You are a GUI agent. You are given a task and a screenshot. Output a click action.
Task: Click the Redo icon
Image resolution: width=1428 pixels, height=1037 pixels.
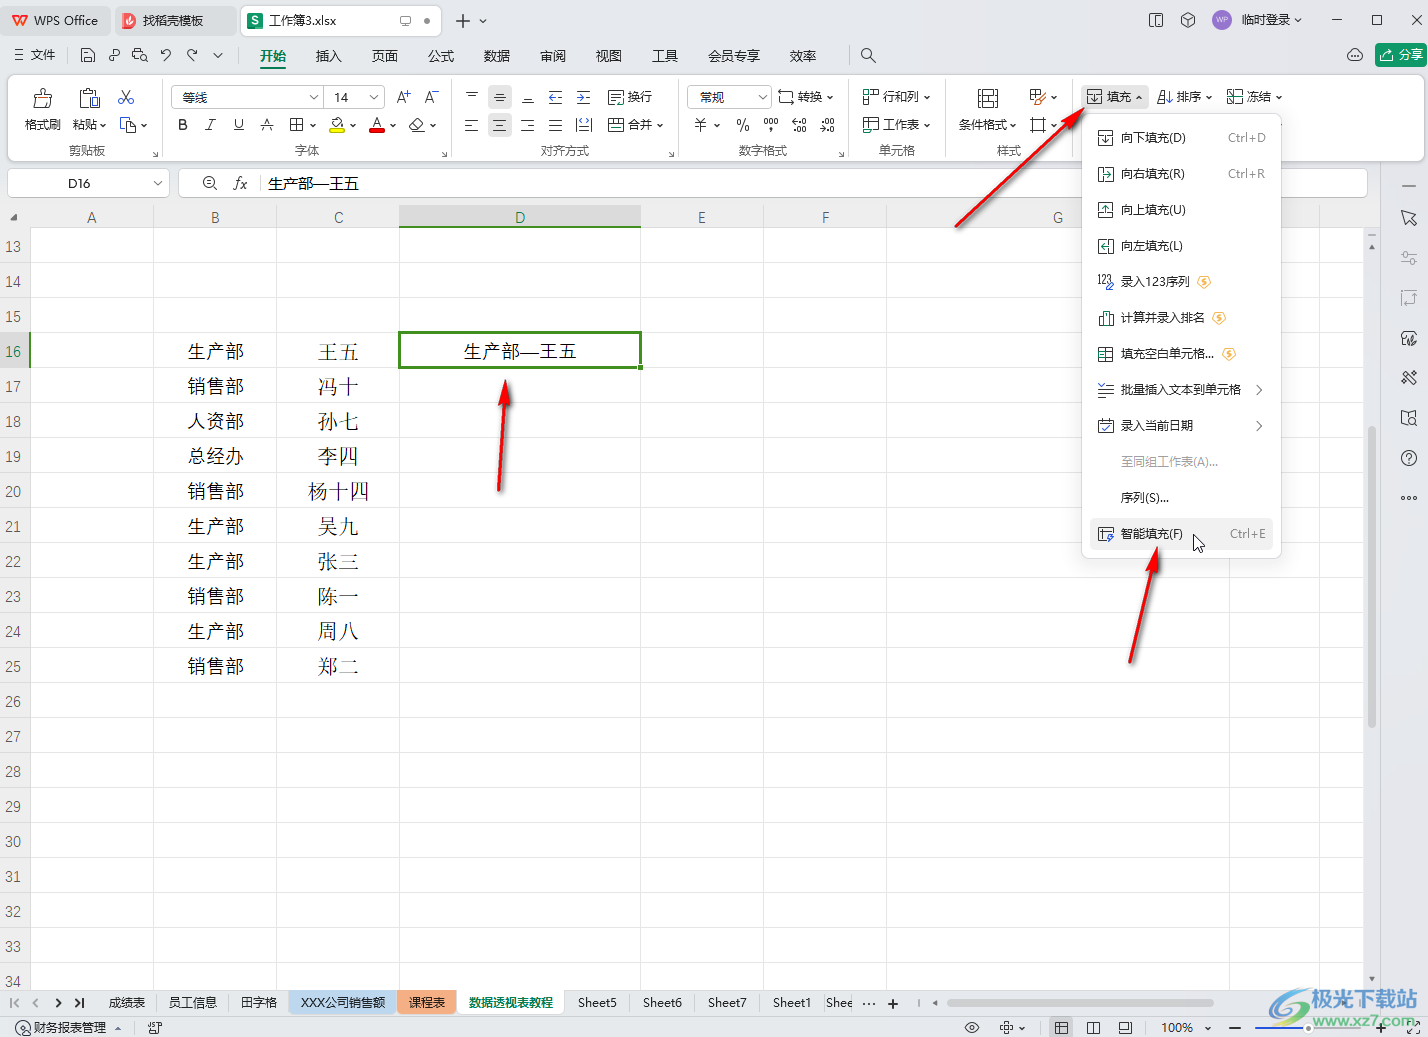point(192,55)
